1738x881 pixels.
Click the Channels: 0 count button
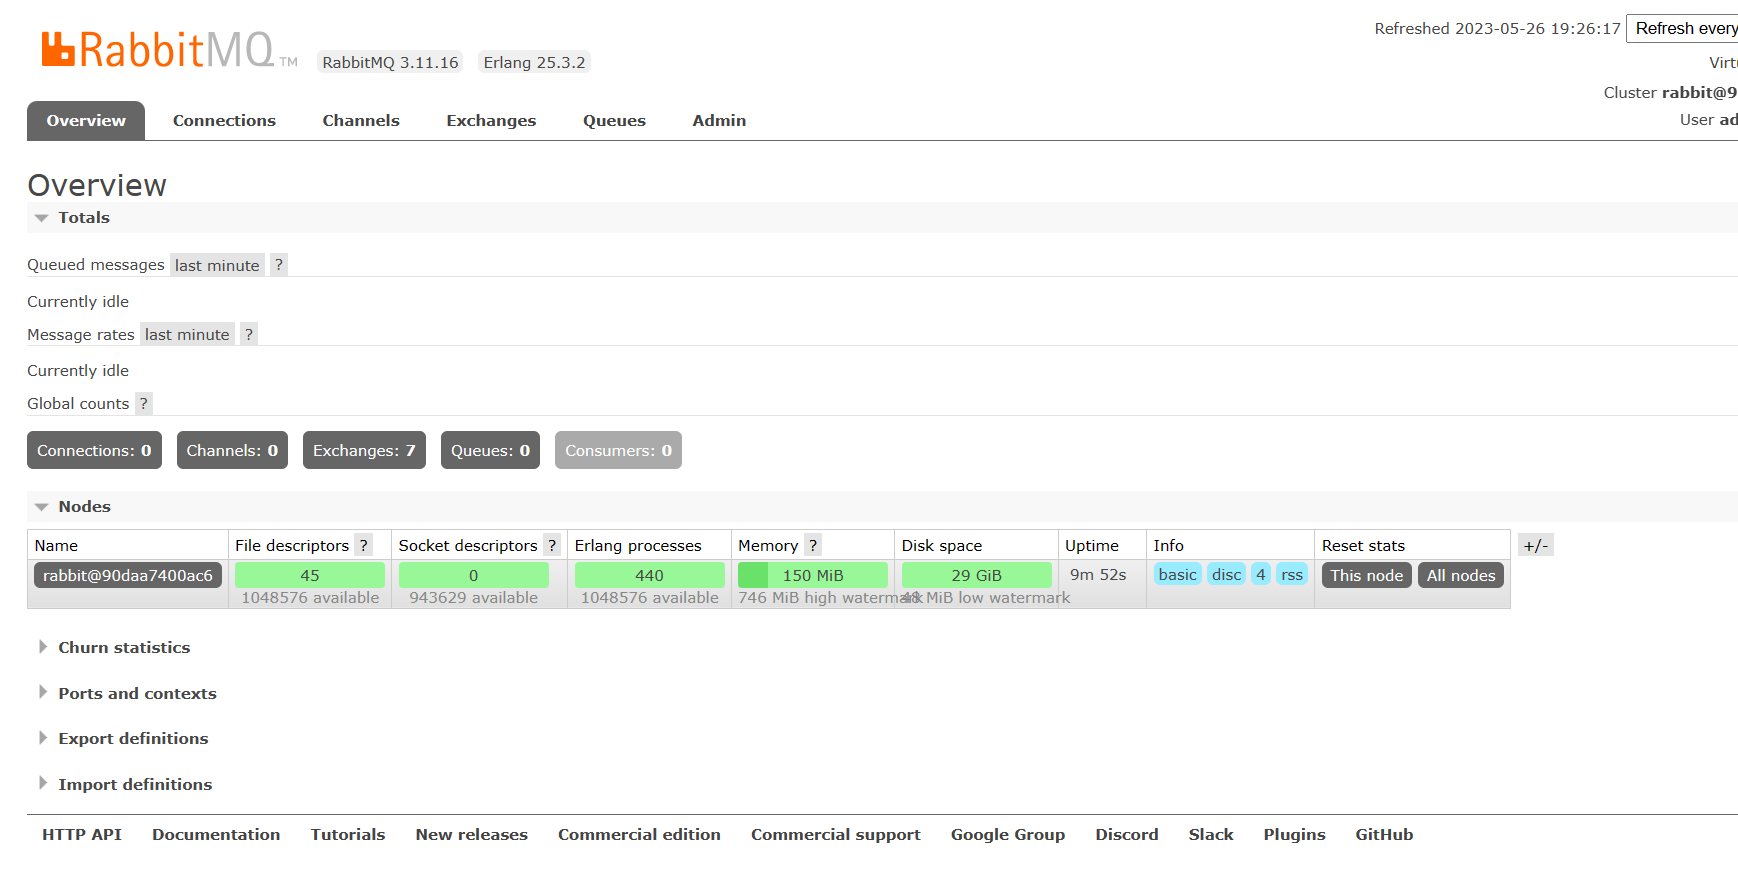click(x=232, y=450)
